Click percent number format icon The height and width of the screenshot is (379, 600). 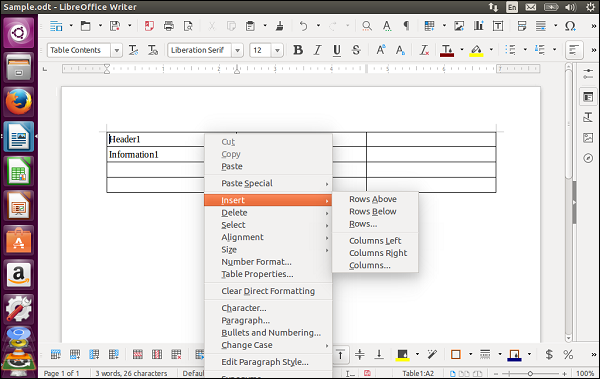click(568, 354)
